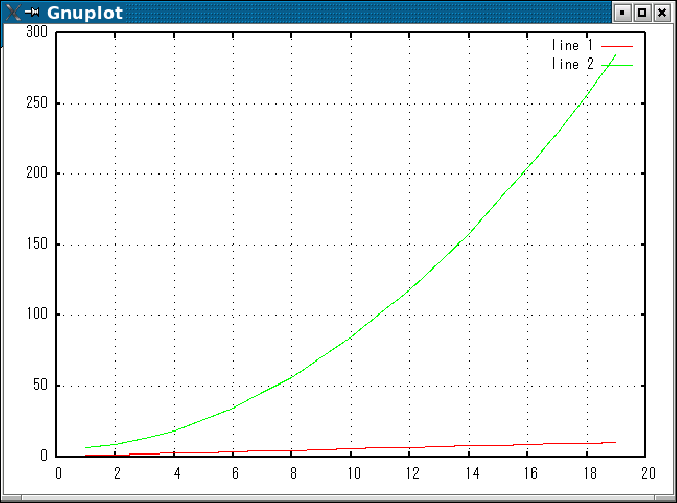Click y-axis label 100
The width and height of the screenshot is (677, 503).
pyautogui.click(x=37, y=313)
